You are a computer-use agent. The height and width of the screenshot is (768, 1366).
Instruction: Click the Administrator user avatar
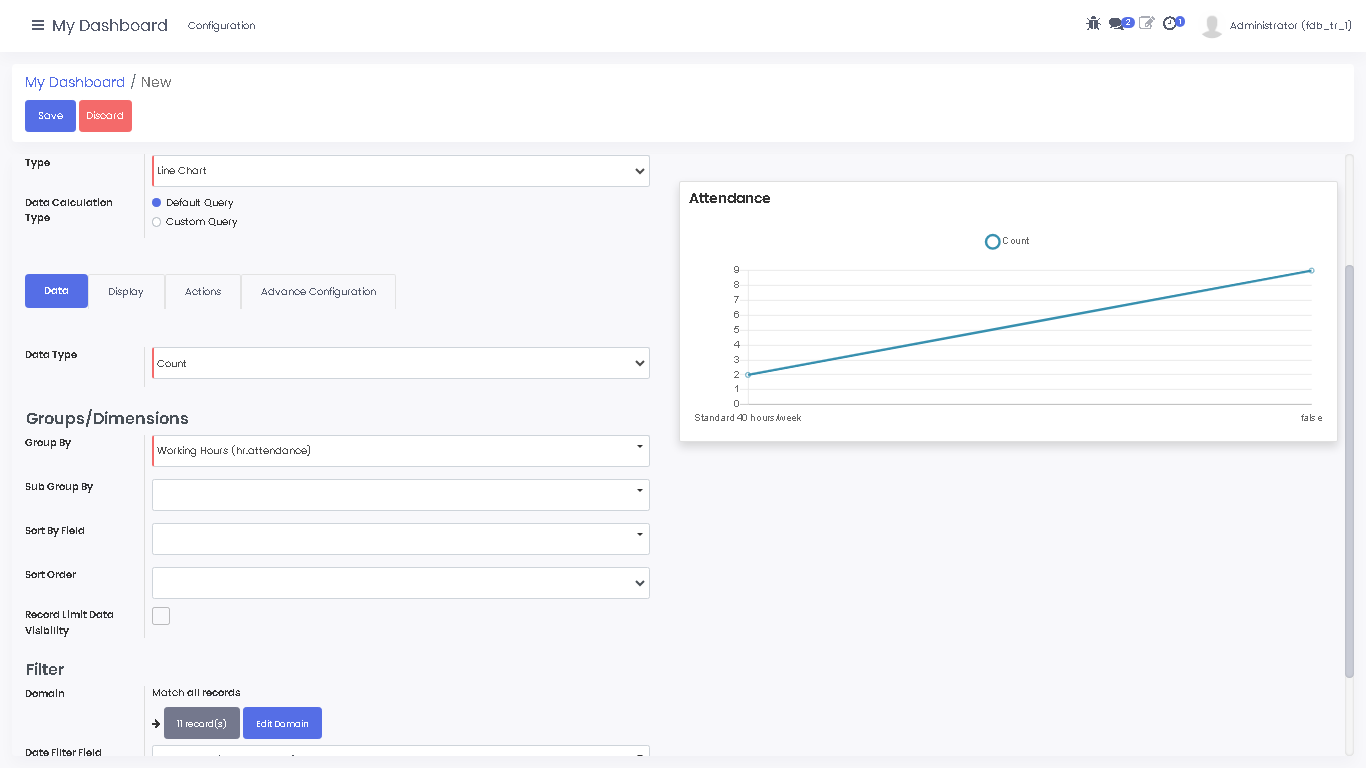pos(1212,26)
